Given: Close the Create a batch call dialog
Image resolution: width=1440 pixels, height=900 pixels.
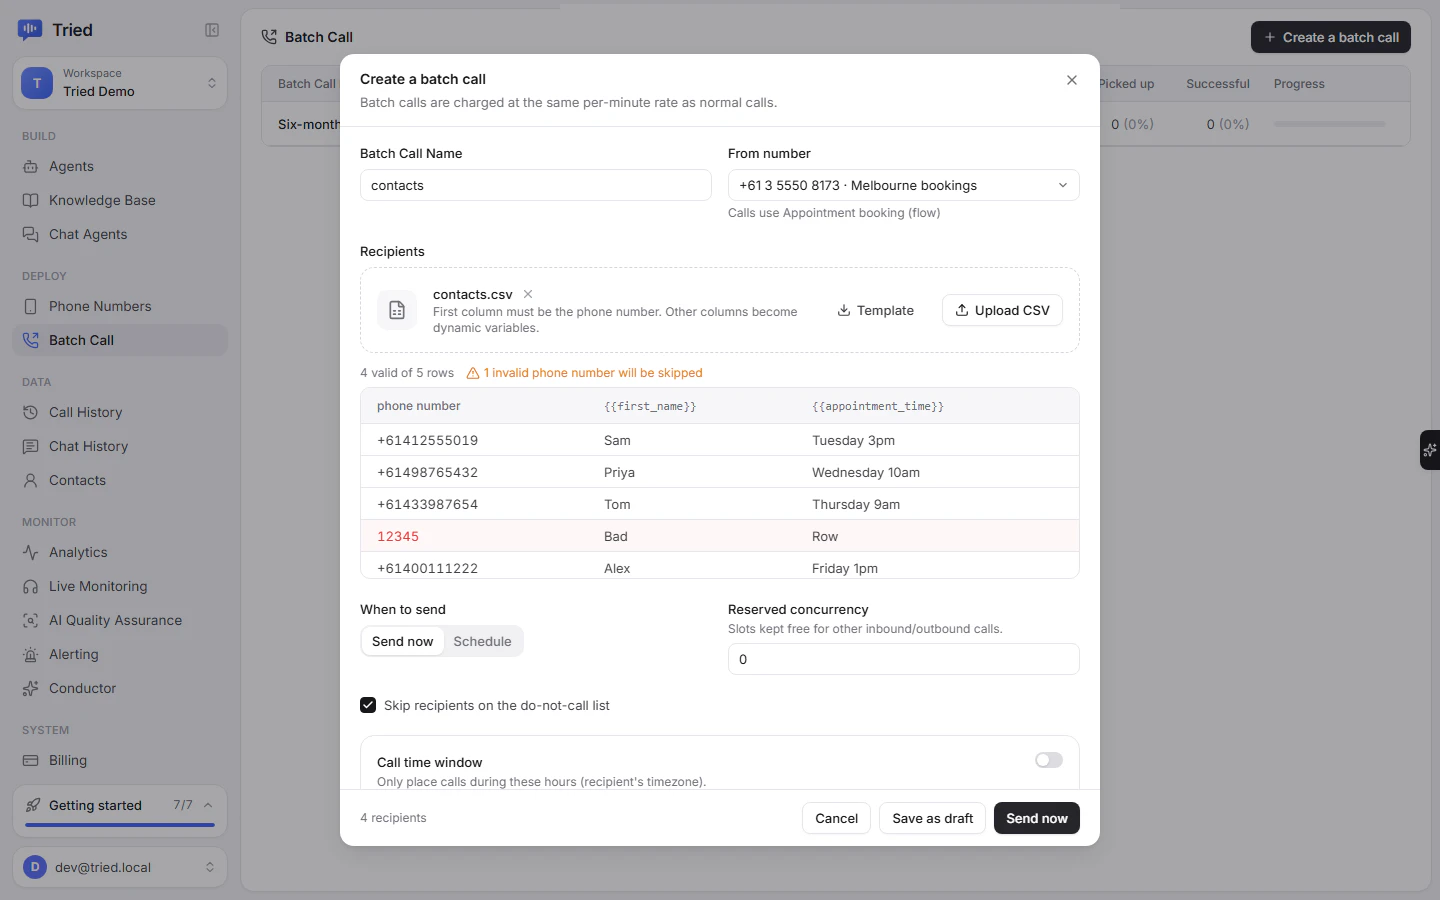Looking at the screenshot, I should click(1072, 80).
